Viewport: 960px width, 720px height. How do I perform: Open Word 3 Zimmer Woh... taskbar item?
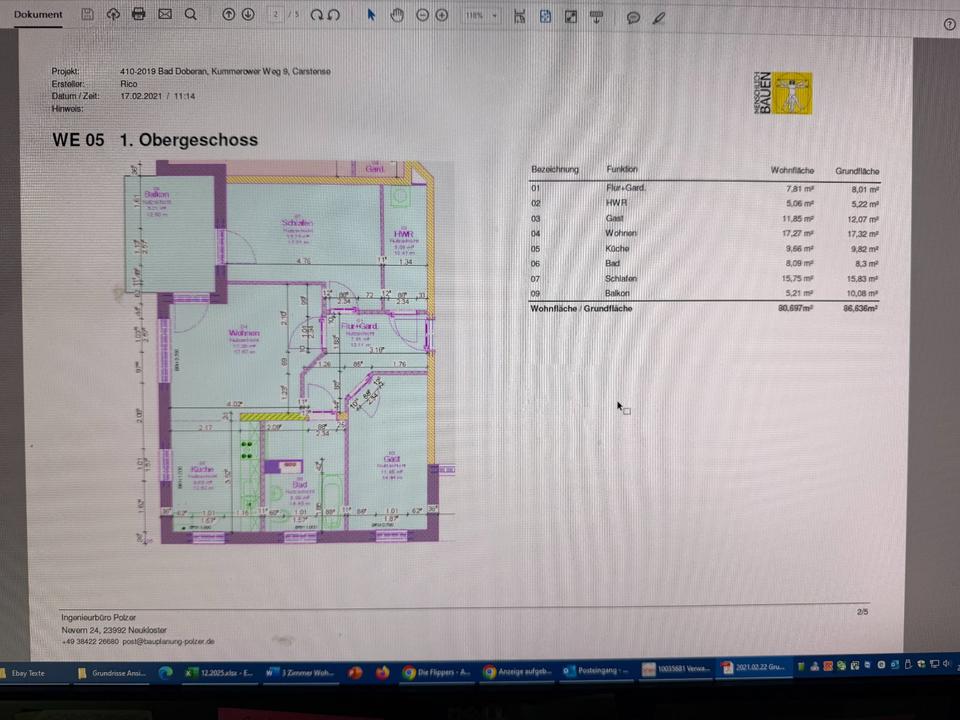point(300,673)
